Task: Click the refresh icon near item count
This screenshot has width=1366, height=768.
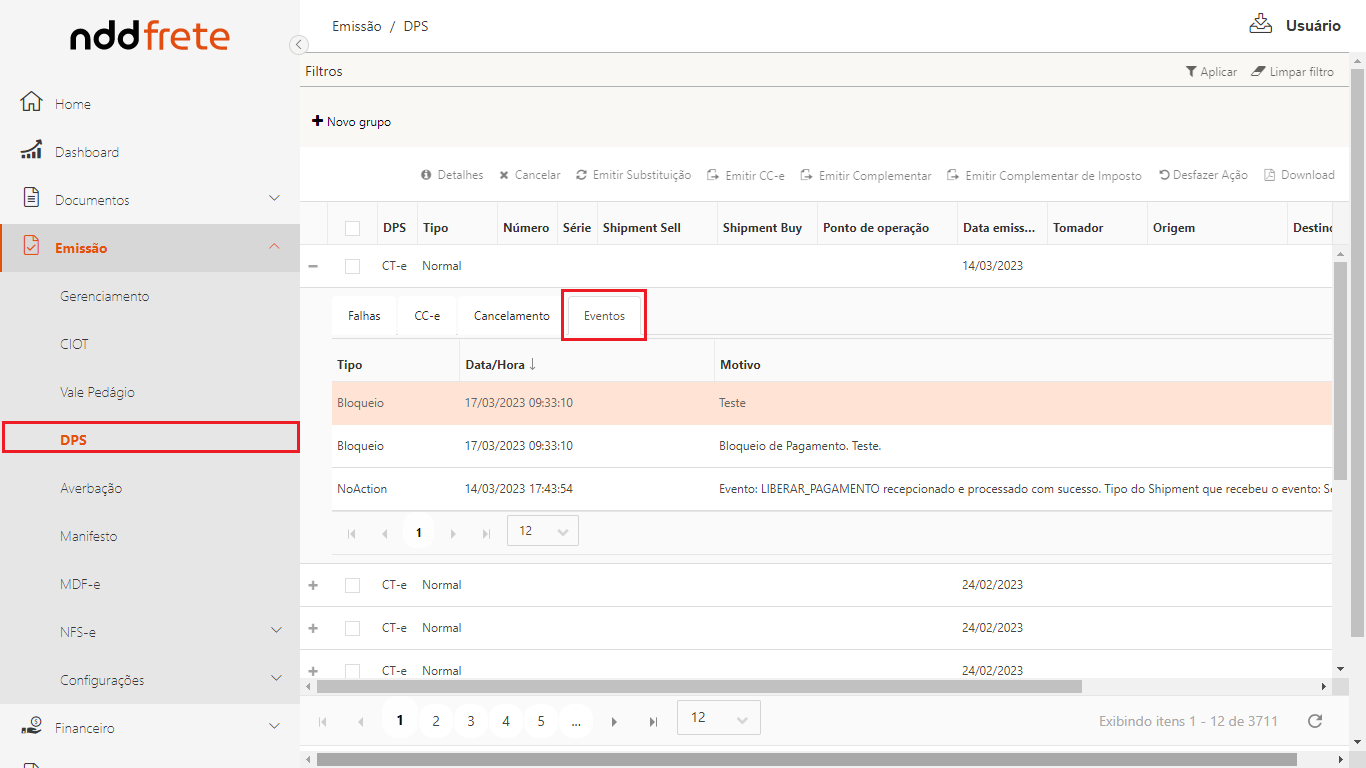Action: [1315, 721]
